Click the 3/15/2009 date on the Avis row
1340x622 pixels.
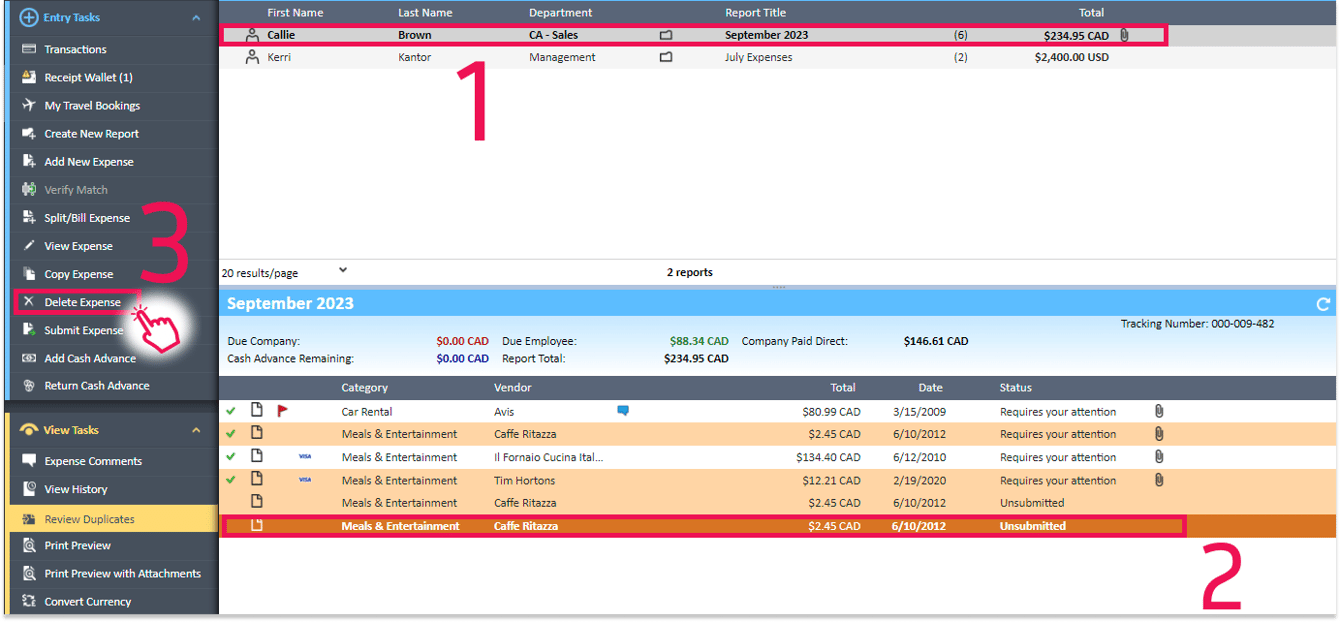(x=919, y=411)
